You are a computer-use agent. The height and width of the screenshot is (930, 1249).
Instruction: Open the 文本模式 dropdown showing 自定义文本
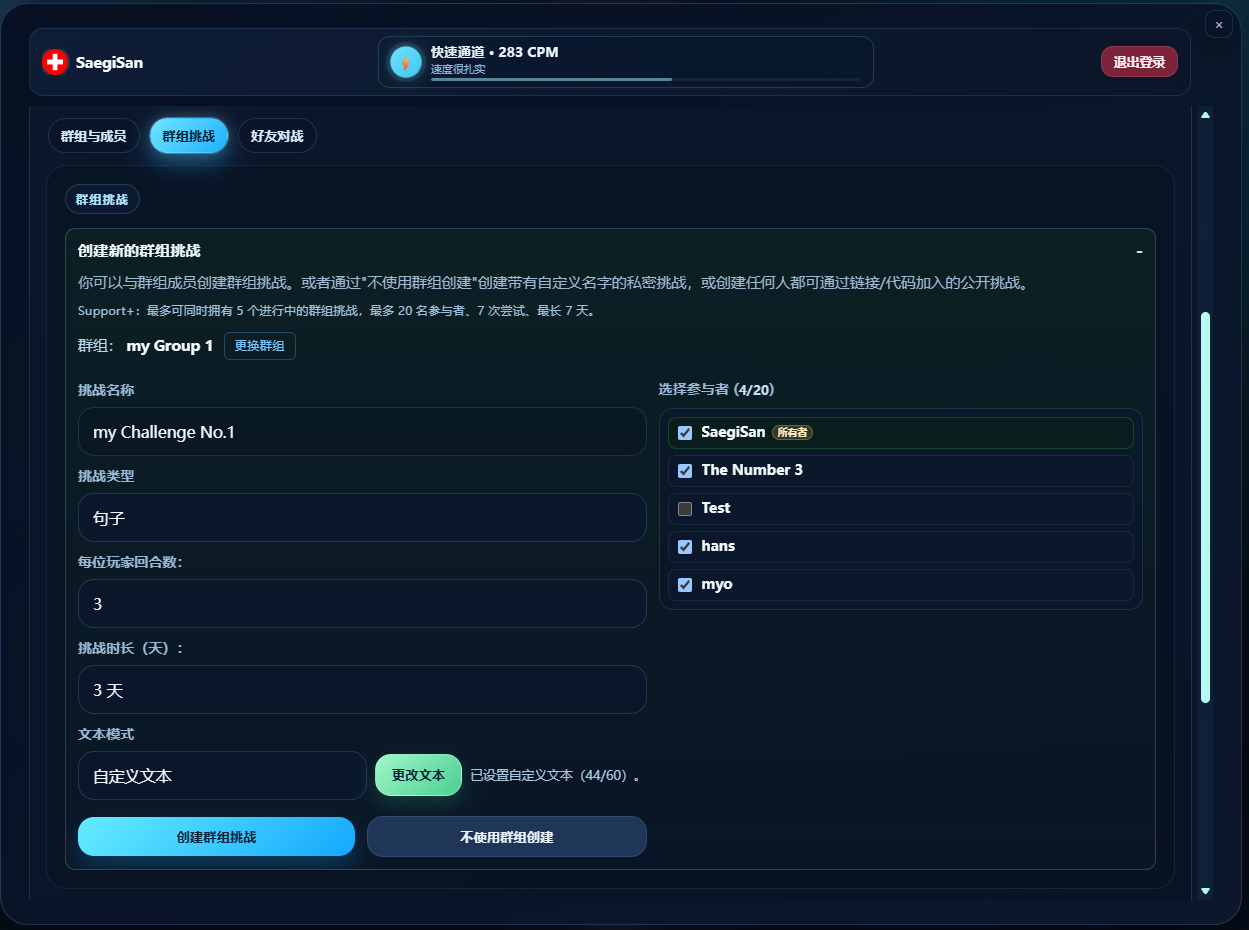[222, 776]
